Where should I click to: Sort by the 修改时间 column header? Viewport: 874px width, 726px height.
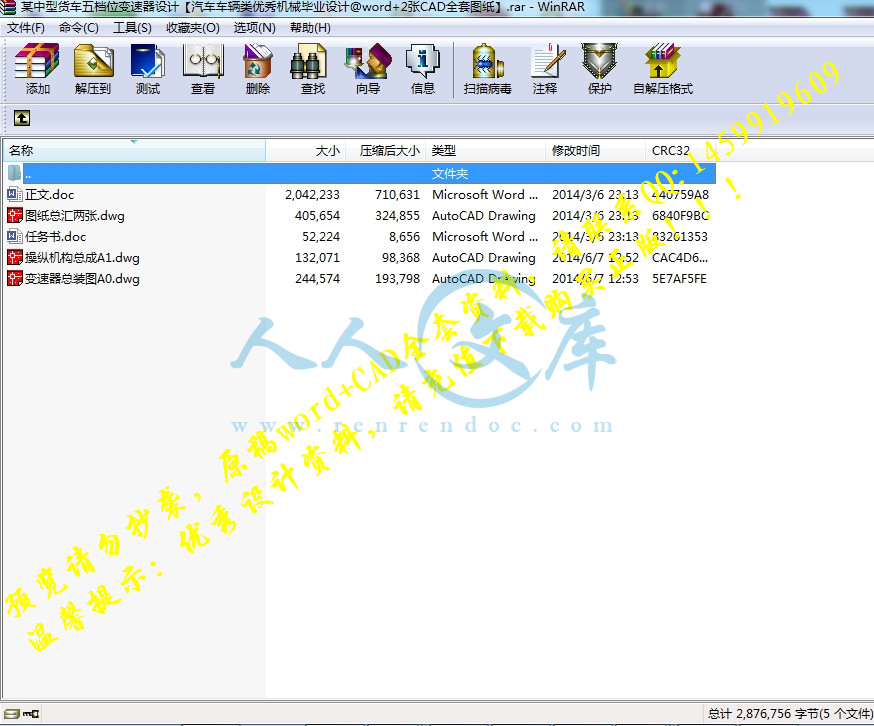point(595,151)
